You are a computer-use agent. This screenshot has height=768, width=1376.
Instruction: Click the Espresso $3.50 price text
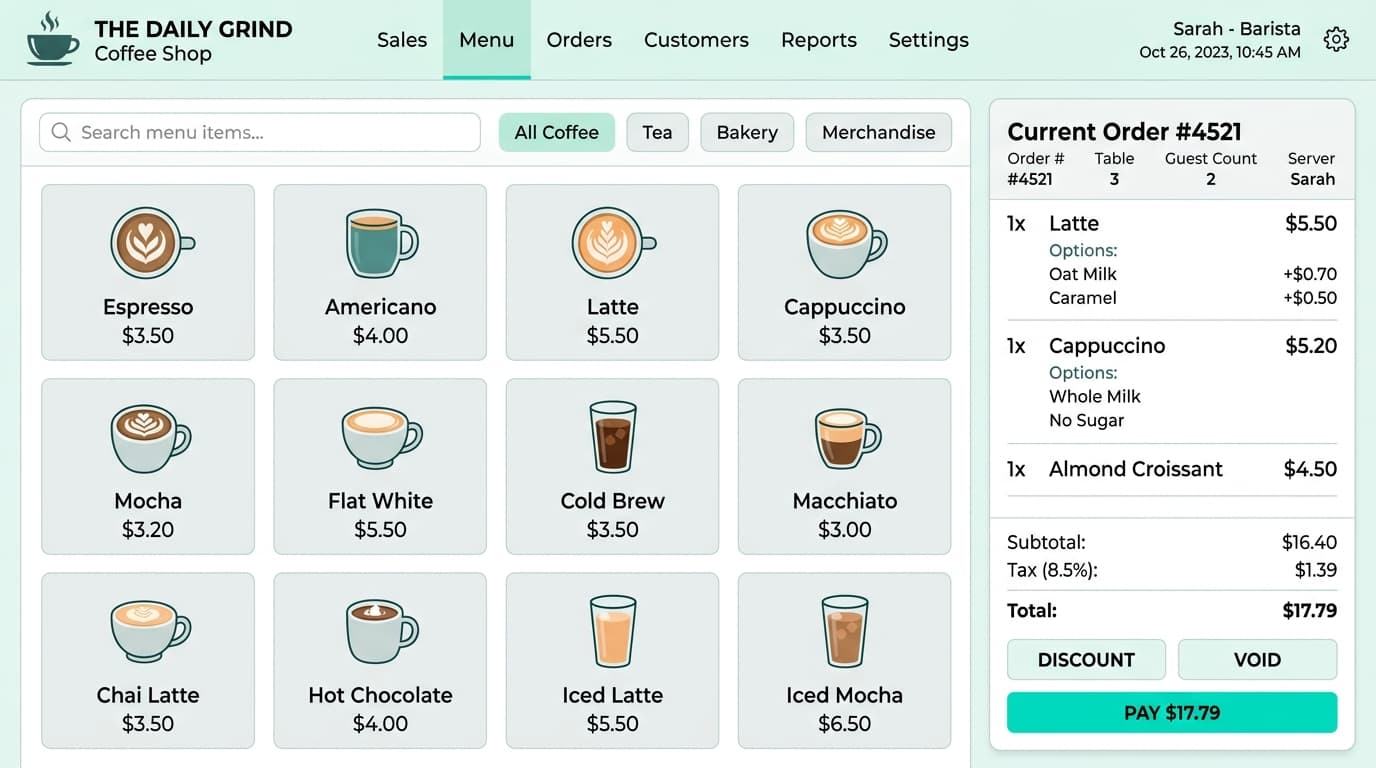pos(148,336)
